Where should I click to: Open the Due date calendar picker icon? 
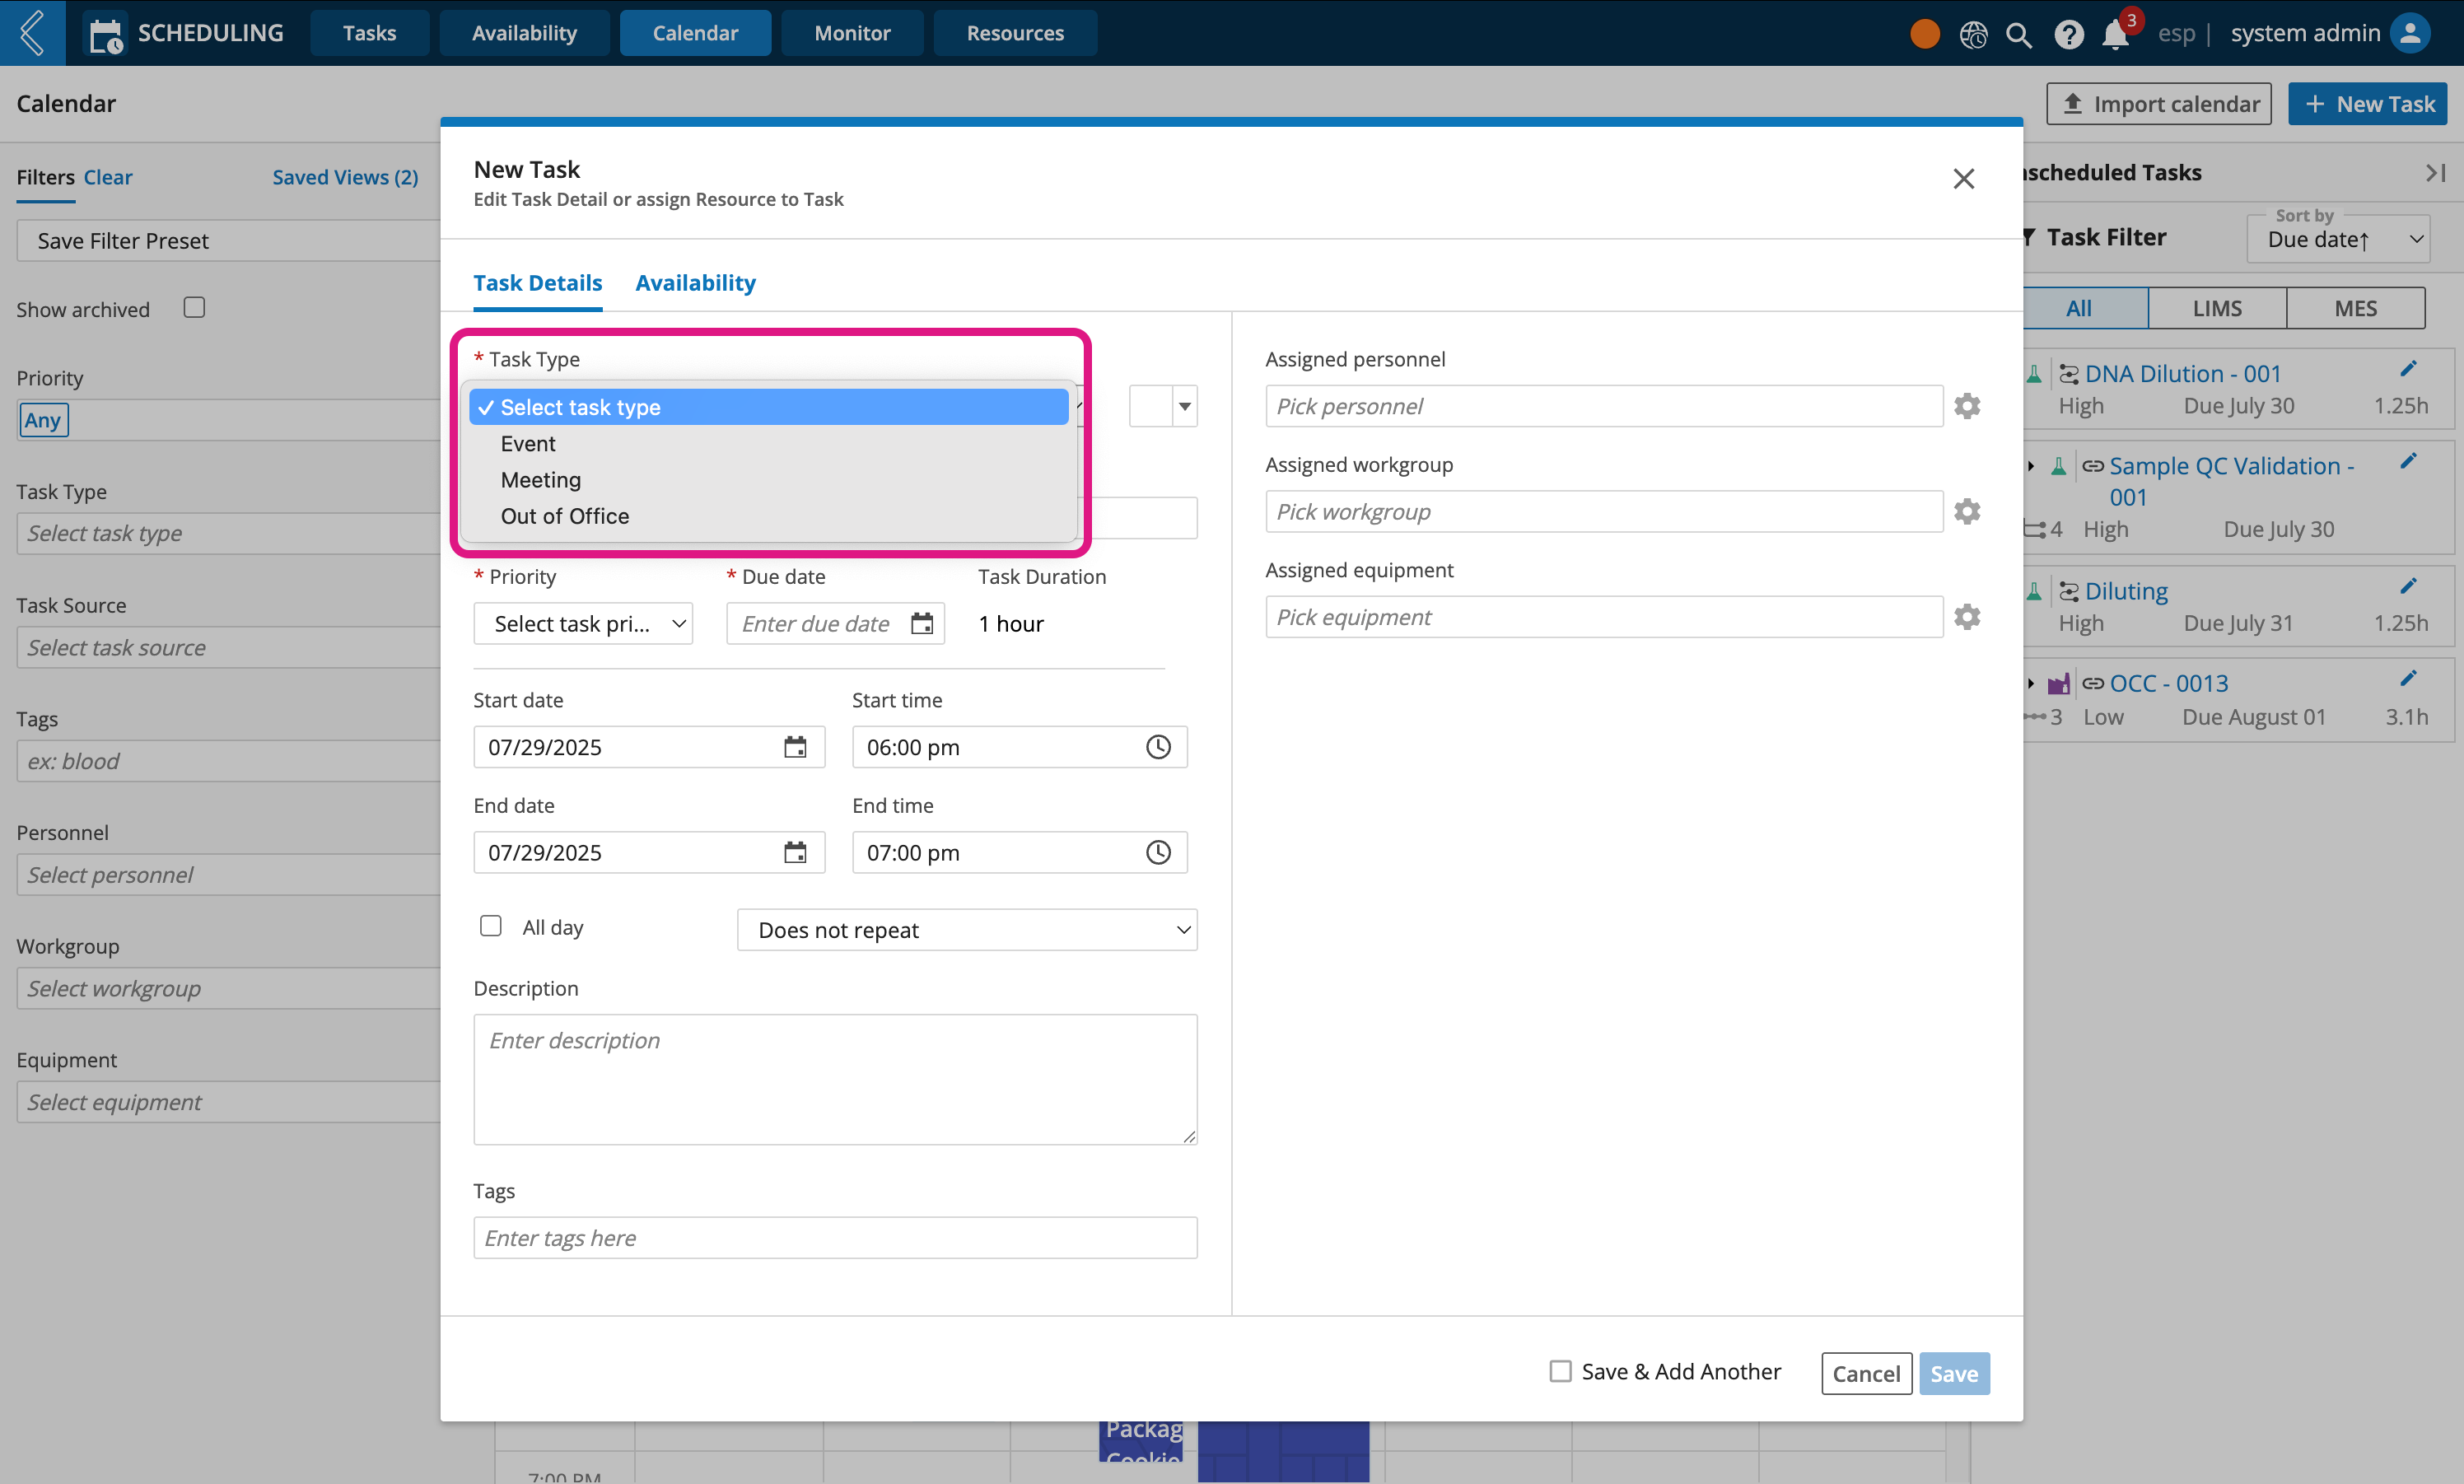tap(922, 624)
